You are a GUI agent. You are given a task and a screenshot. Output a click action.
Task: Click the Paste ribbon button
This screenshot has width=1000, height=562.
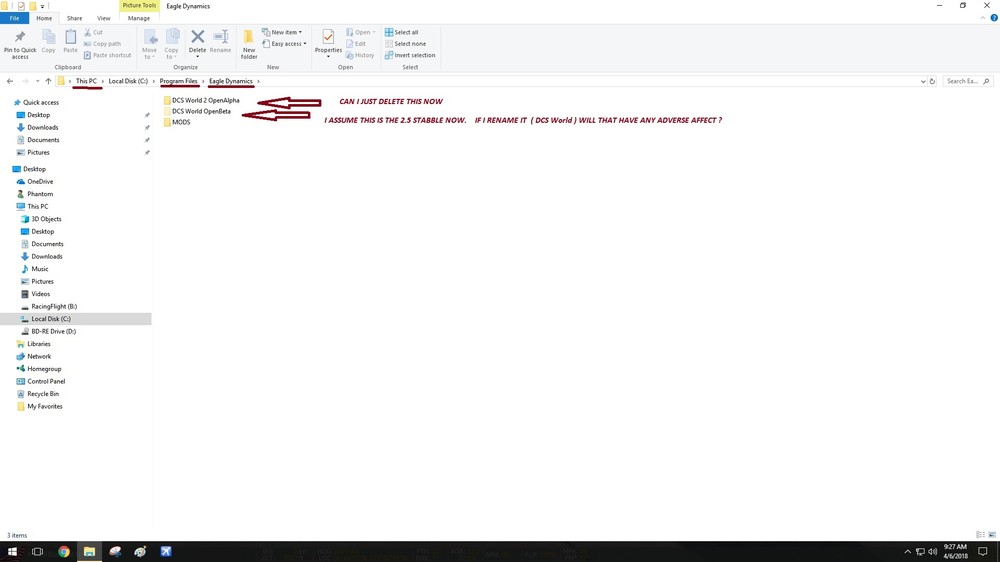(70, 41)
